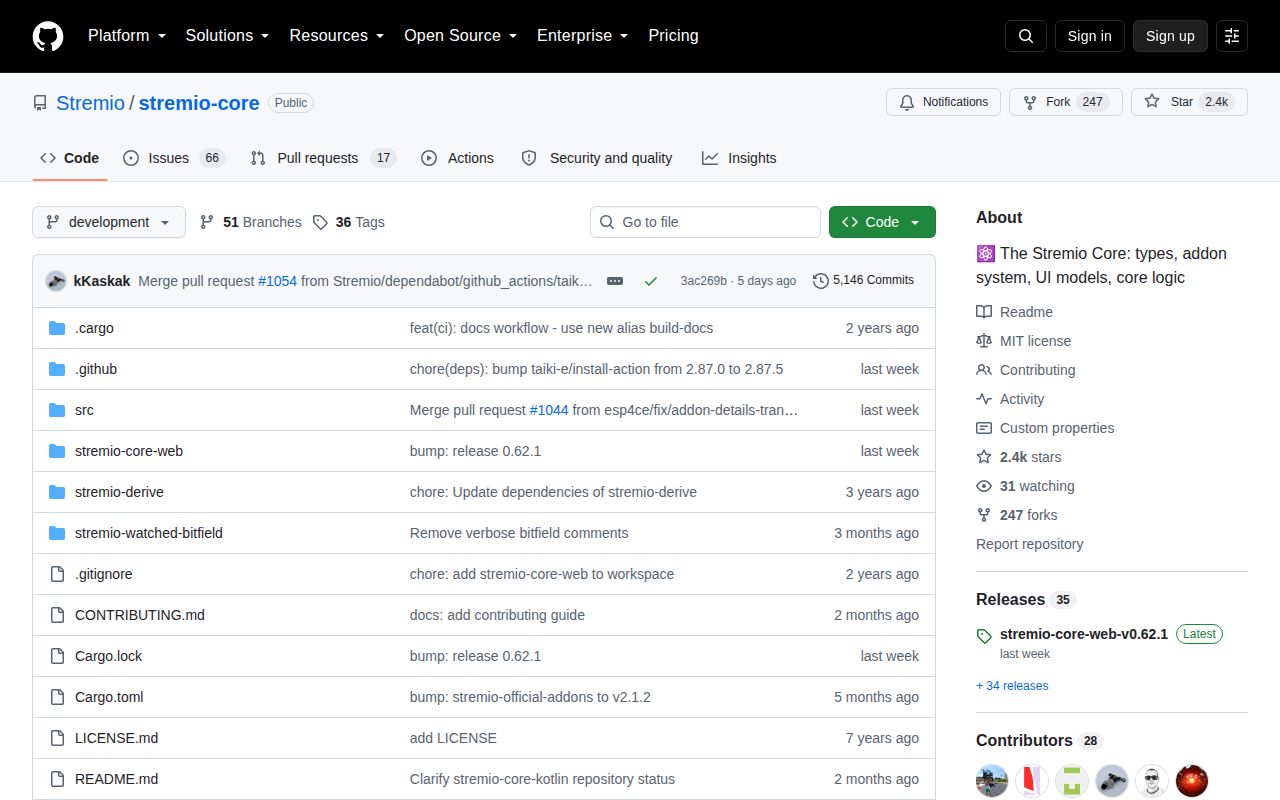Click the tag icon next to 36 Tags
Image resolution: width=1280 pixels, height=800 pixels.
coord(320,222)
